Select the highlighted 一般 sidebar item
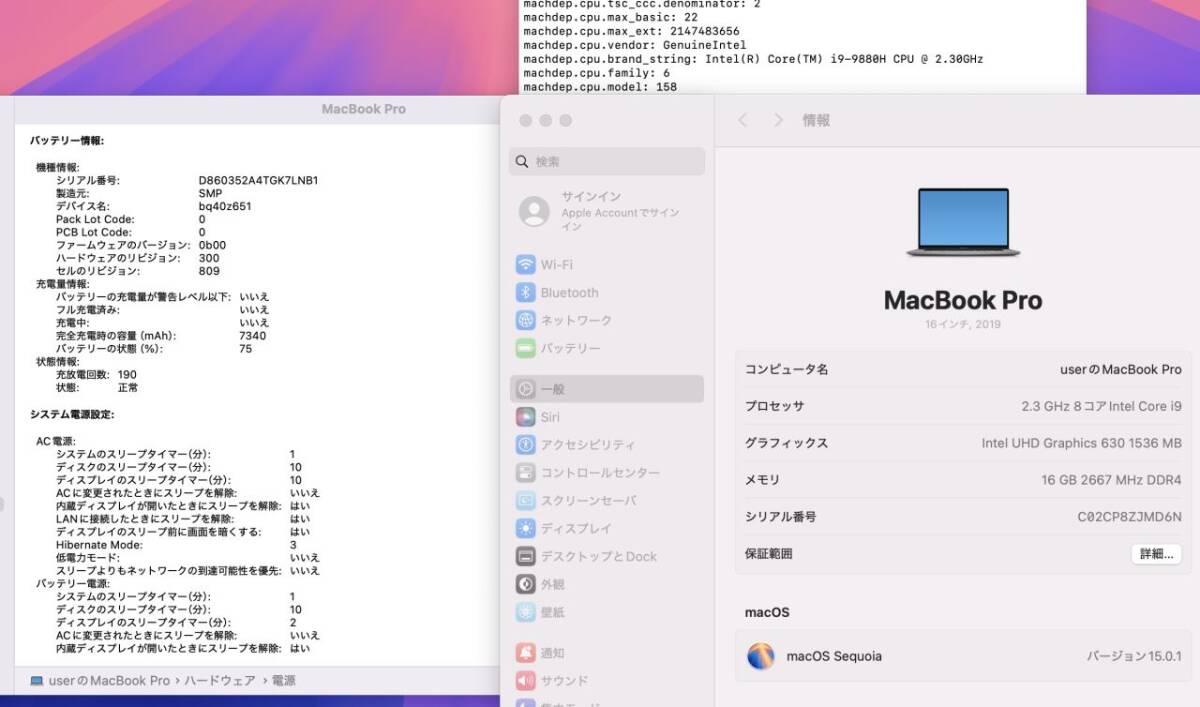Image resolution: width=1200 pixels, height=707 pixels. [556, 389]
